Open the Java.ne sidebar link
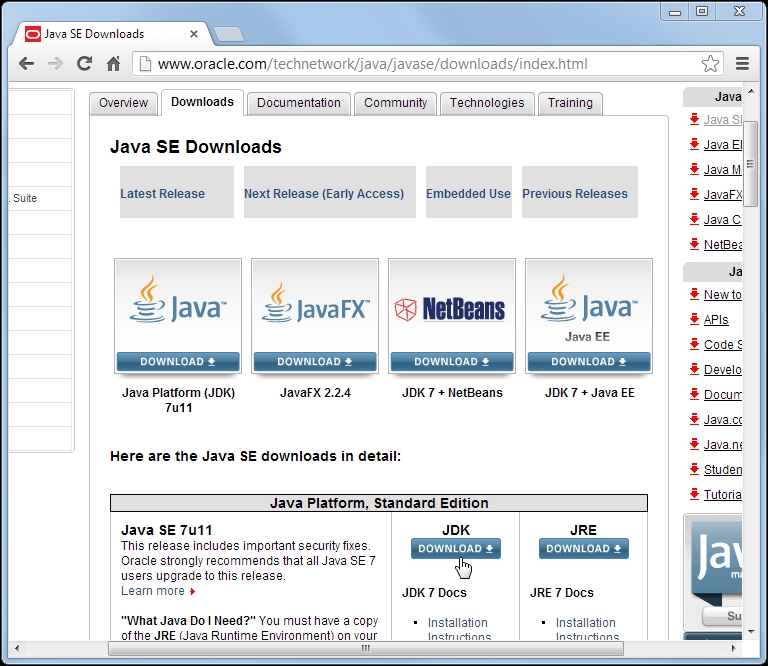768x666 pixels. pos(722,444)
